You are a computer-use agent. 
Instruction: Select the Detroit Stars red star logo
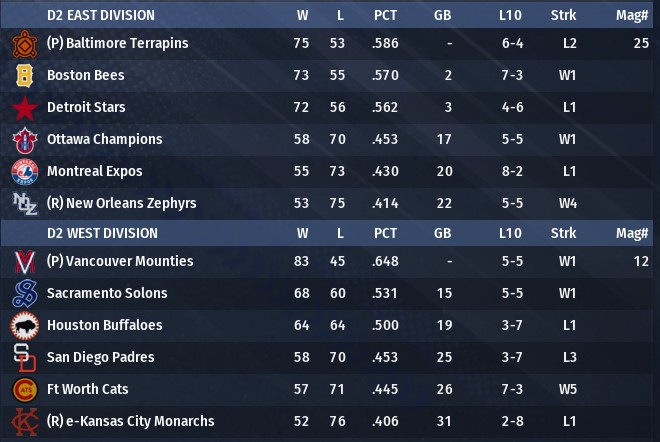[24, 108]
